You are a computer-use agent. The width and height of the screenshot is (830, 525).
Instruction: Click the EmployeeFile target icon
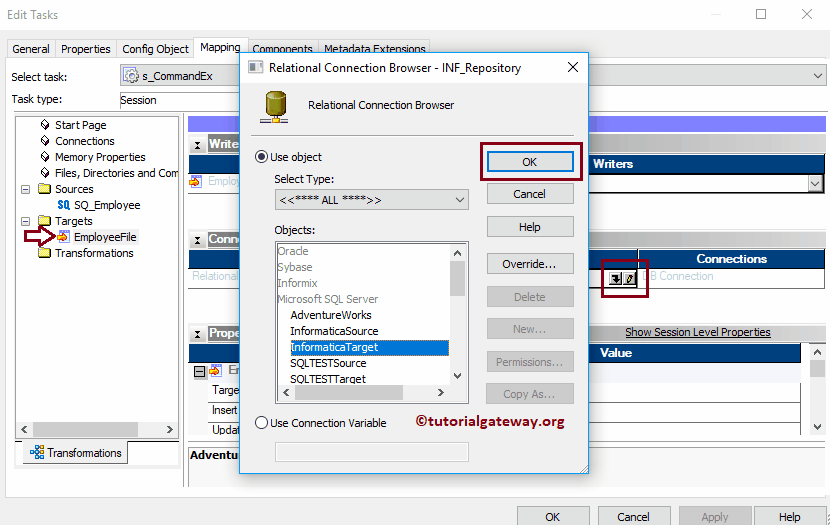[64, 237]
